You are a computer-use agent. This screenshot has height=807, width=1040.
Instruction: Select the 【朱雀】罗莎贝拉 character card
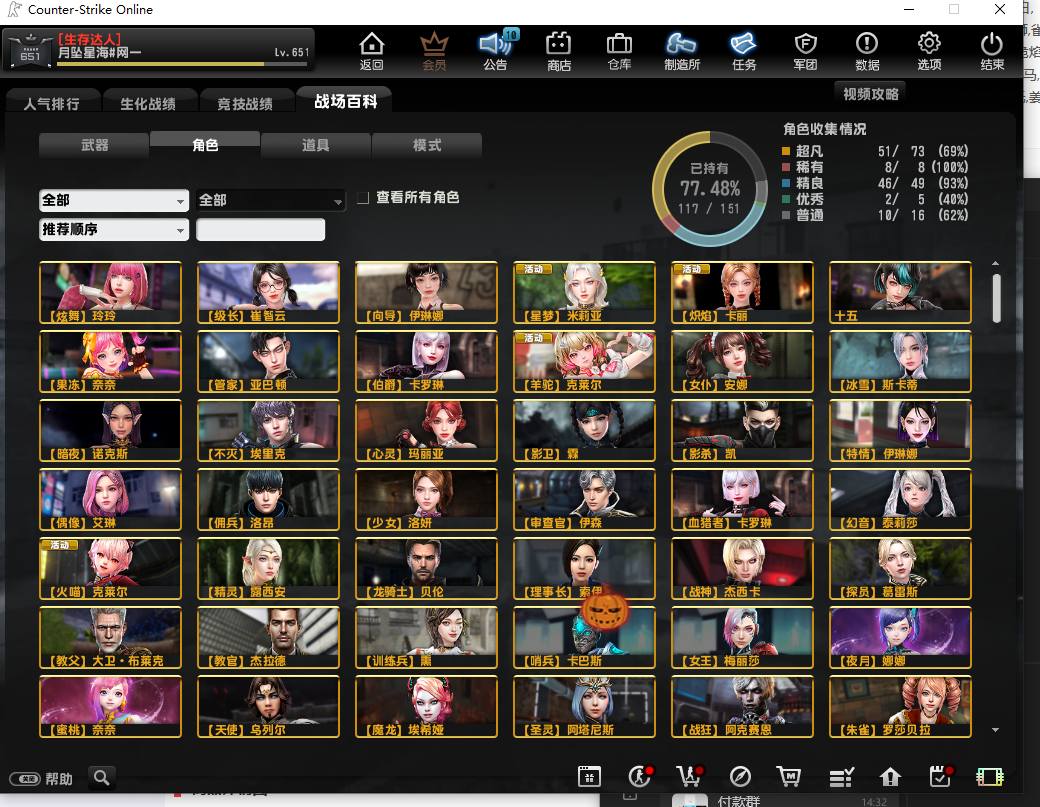(x=900, y=706)
